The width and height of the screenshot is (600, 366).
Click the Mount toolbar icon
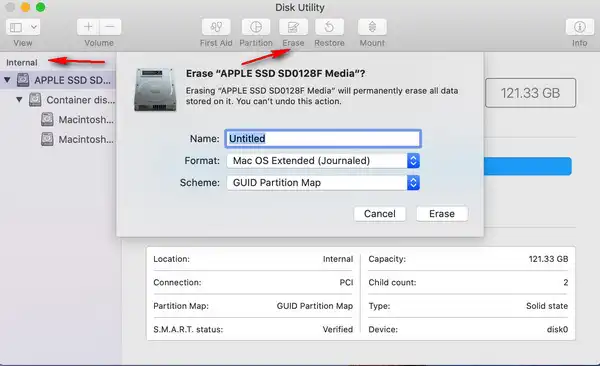[x=372, y=27]
